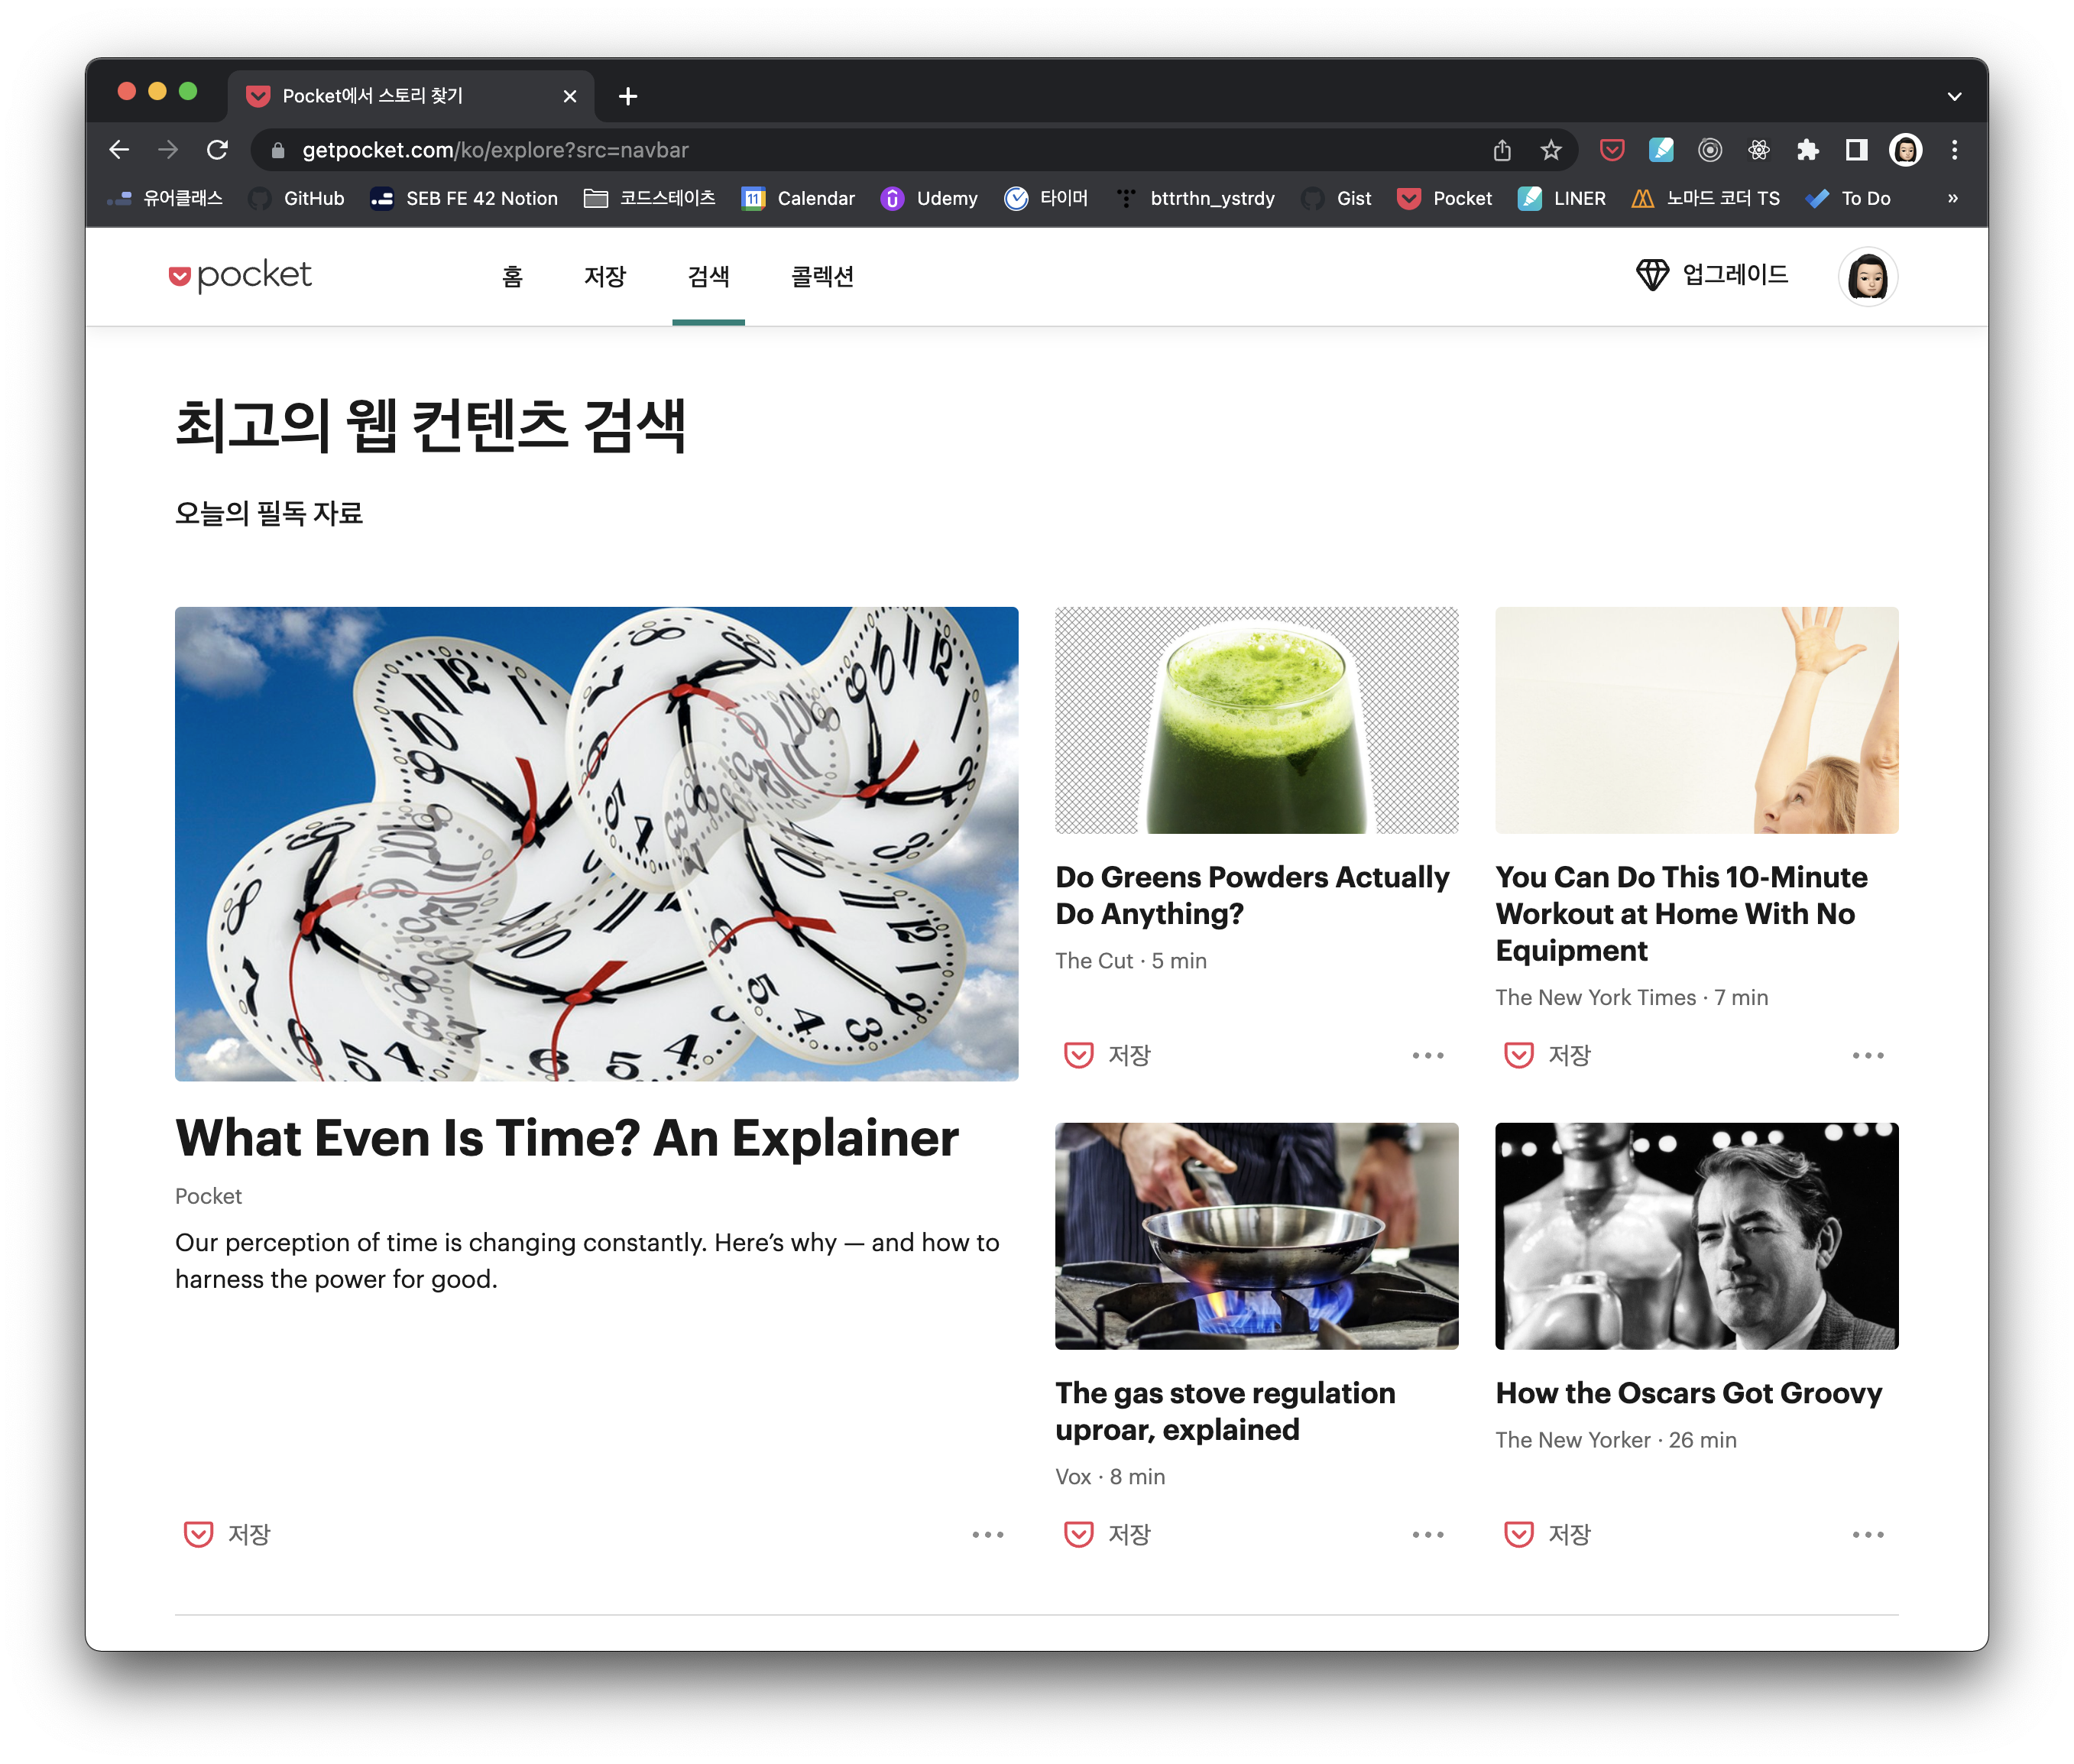Open Chrome profile avatar in toolbar
Viewport: 2074px width, 1764px height.
[1905, 150]
